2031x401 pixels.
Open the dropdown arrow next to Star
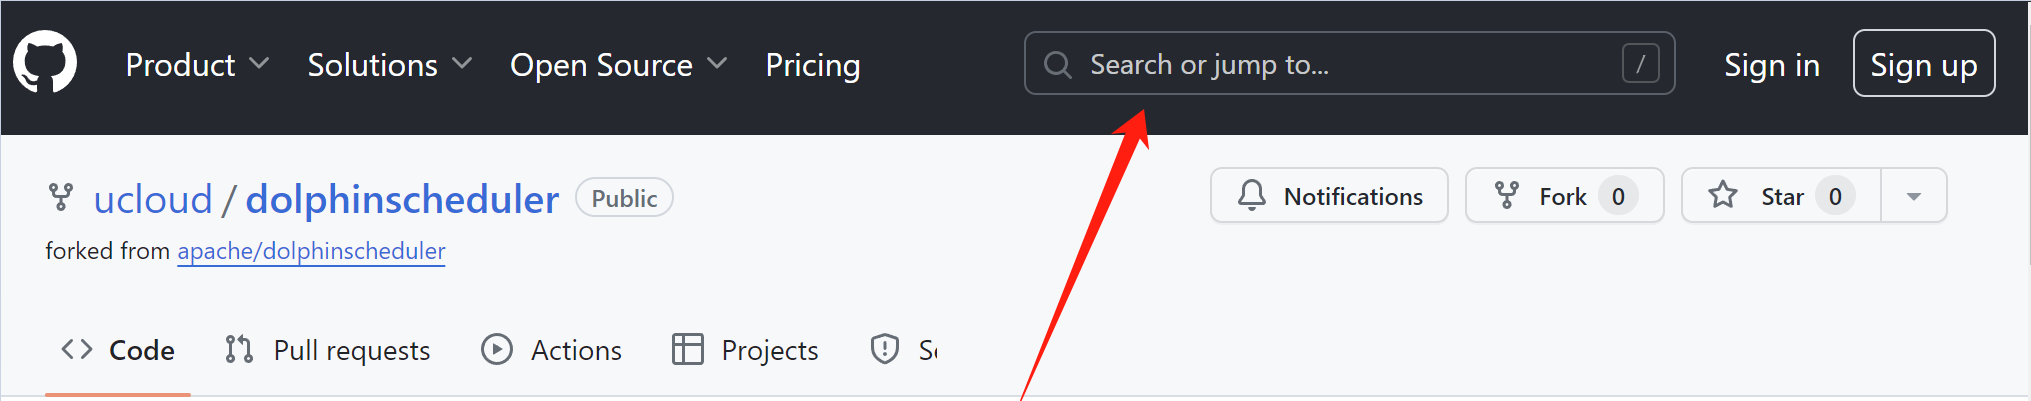coord(1914,196)
